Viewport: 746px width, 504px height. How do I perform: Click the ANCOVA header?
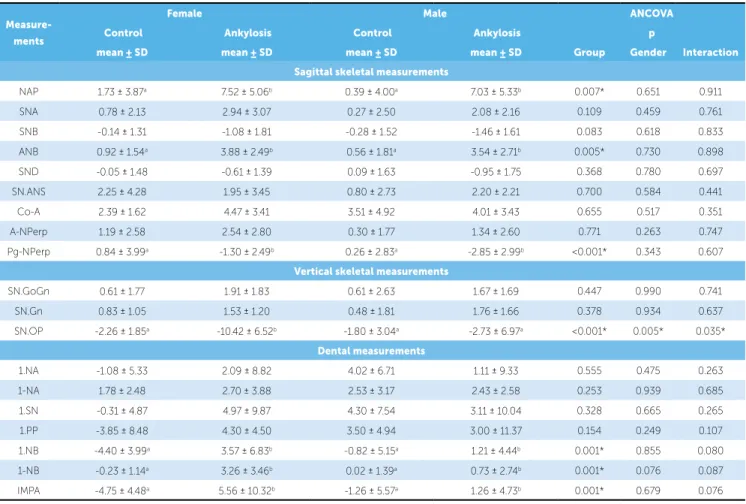click(651, 13)
